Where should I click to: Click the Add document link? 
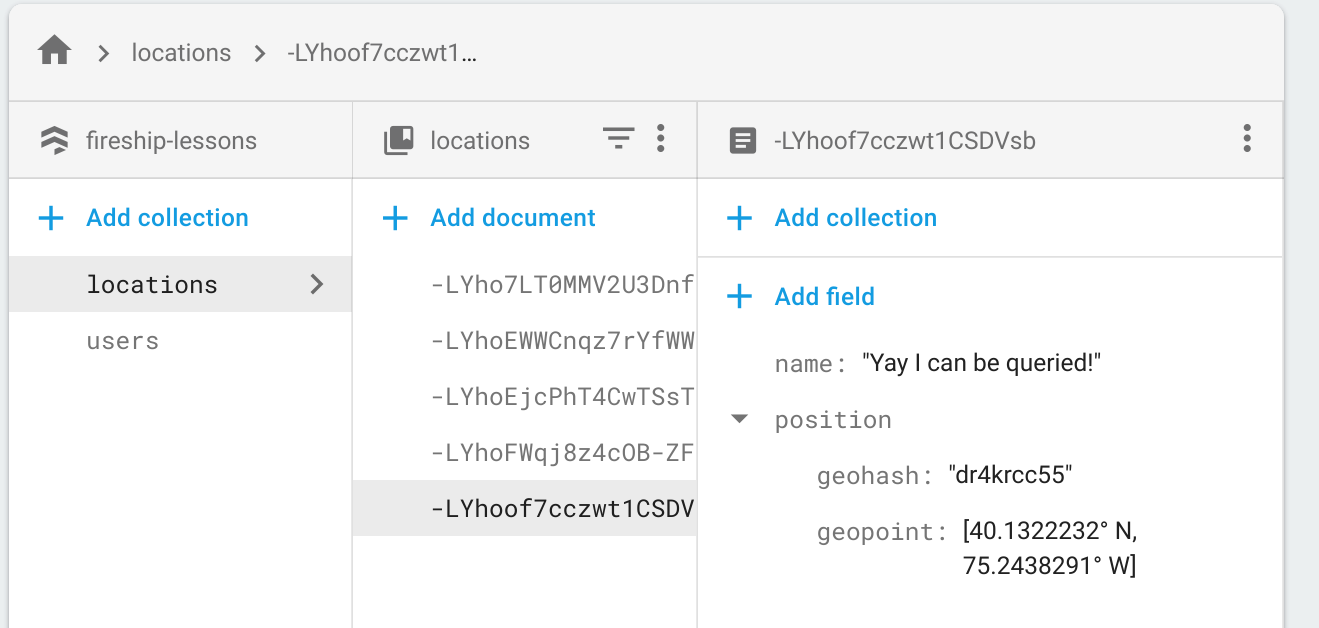[513, 217]
